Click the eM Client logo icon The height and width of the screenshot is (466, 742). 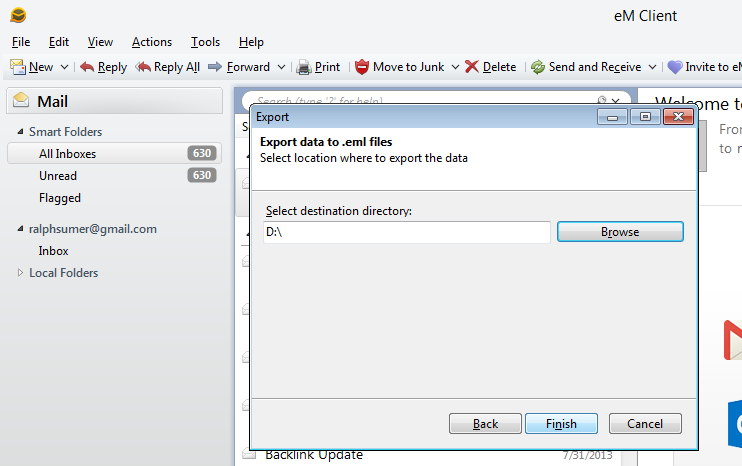tap(18, 15)
